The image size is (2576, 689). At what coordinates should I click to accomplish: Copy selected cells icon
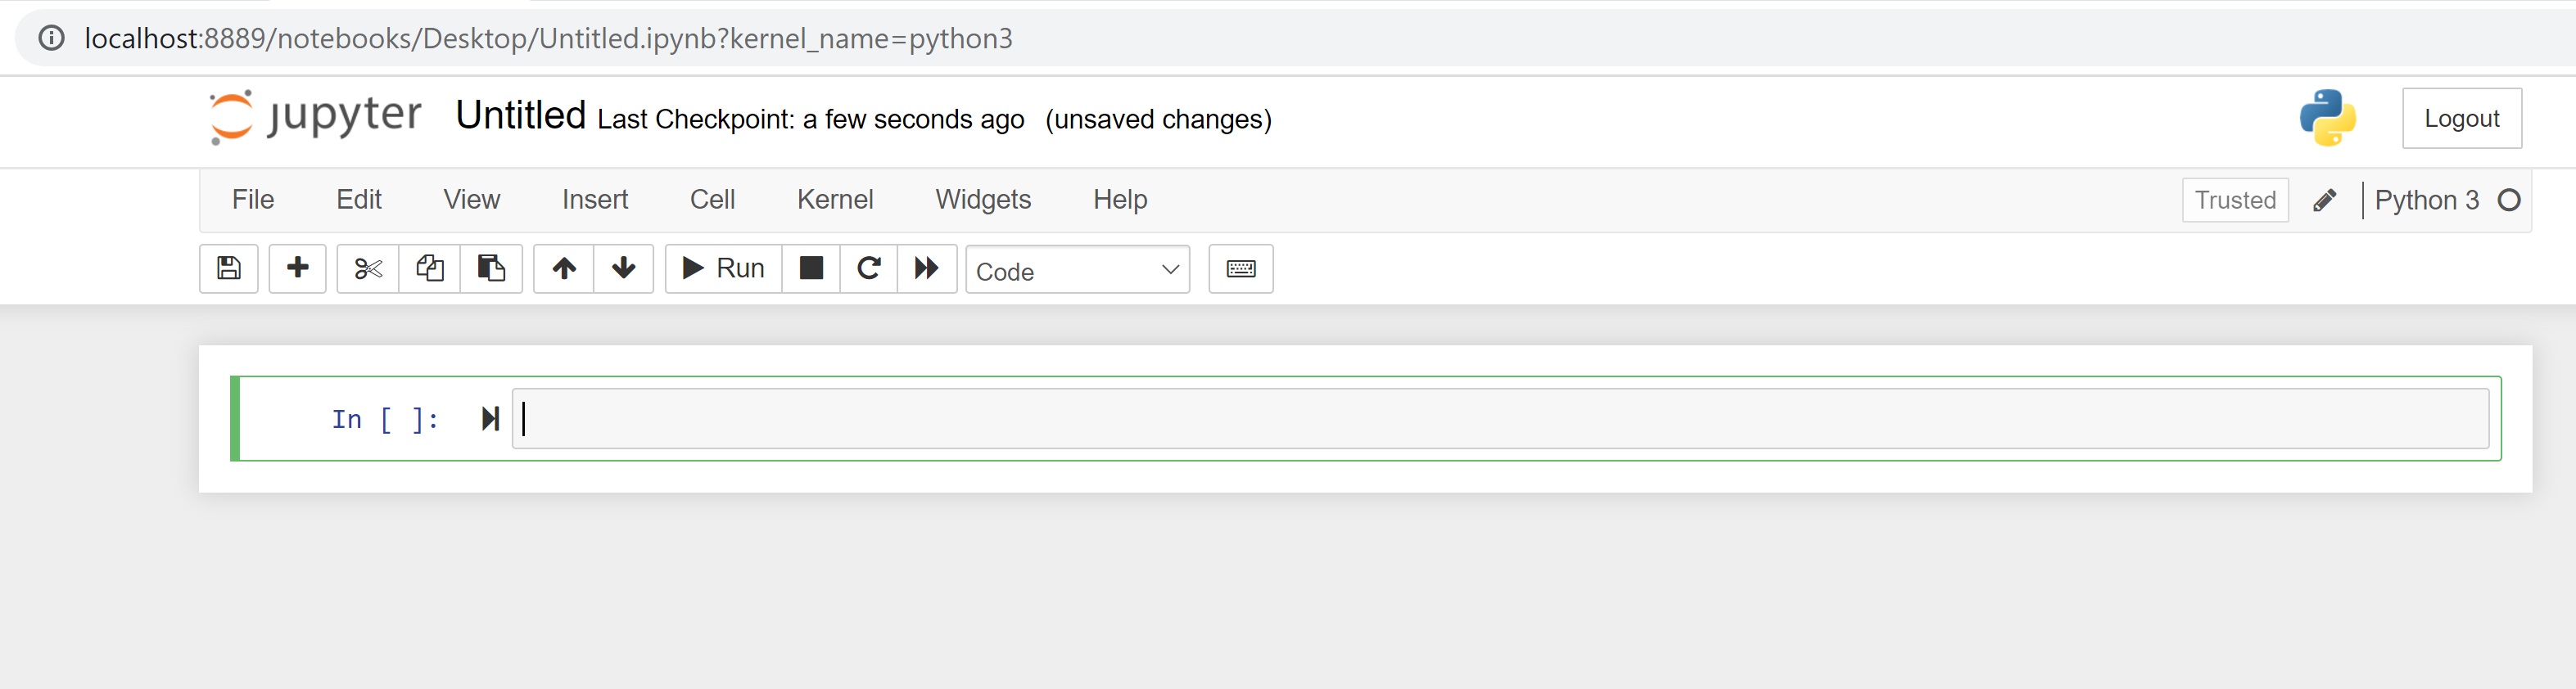click(430, 269)
